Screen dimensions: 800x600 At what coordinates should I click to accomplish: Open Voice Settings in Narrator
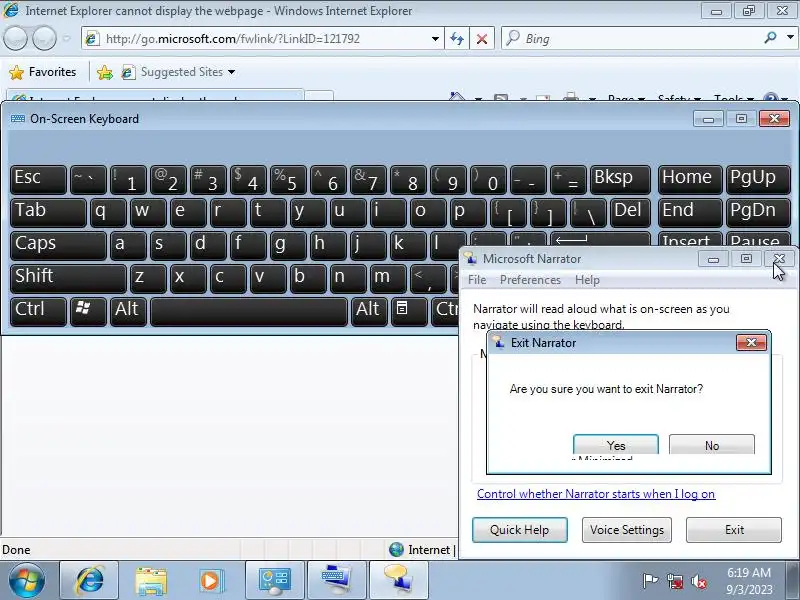pos(627,530)
